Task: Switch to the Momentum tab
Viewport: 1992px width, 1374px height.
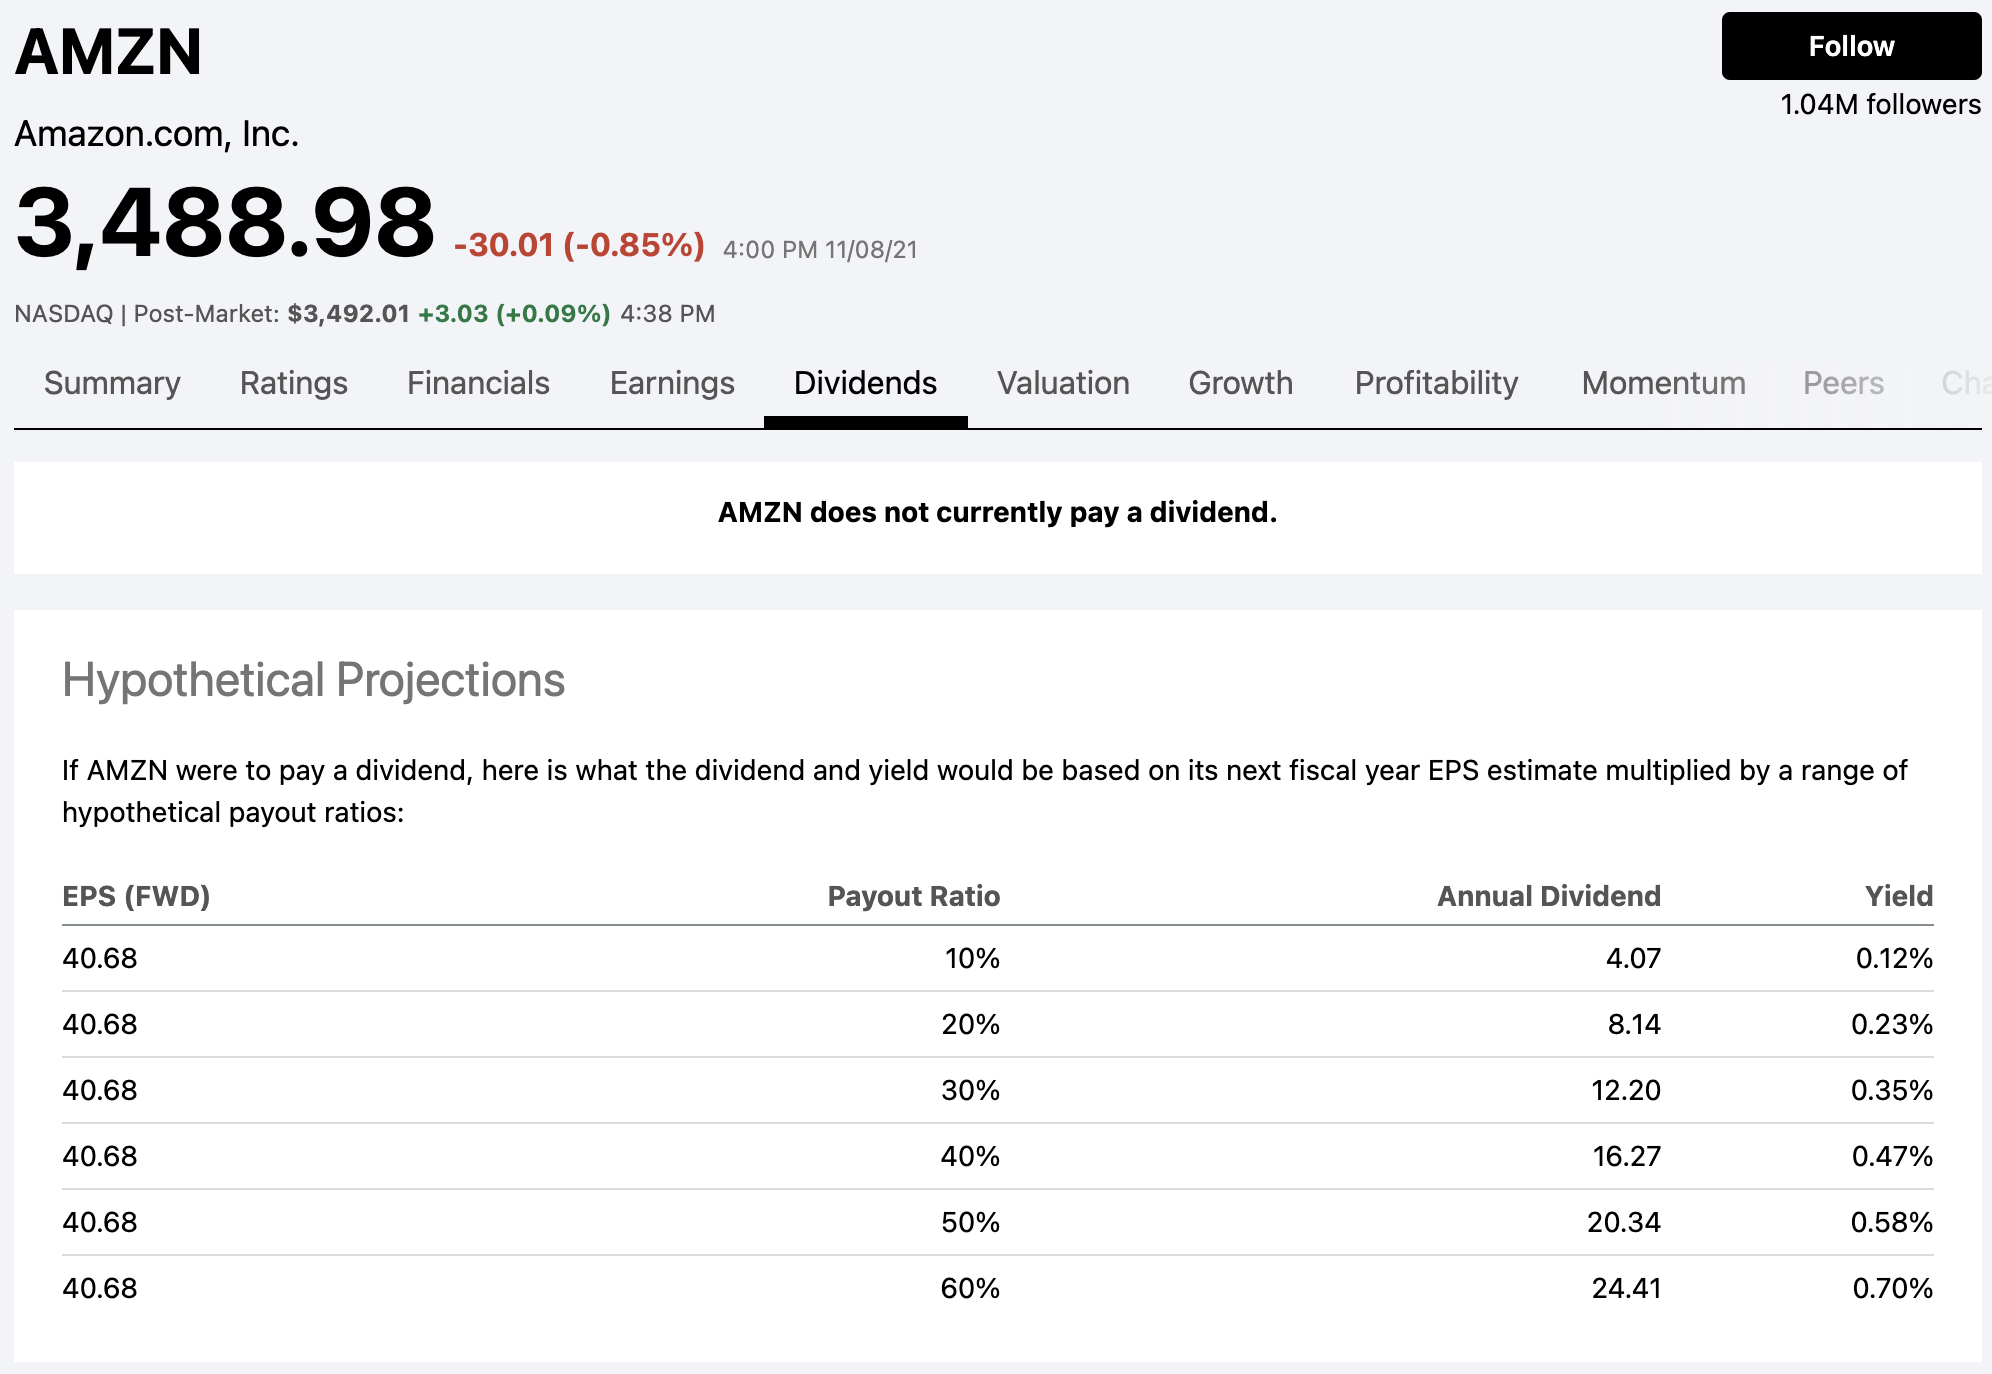Action: click(x=1663, y=383)
